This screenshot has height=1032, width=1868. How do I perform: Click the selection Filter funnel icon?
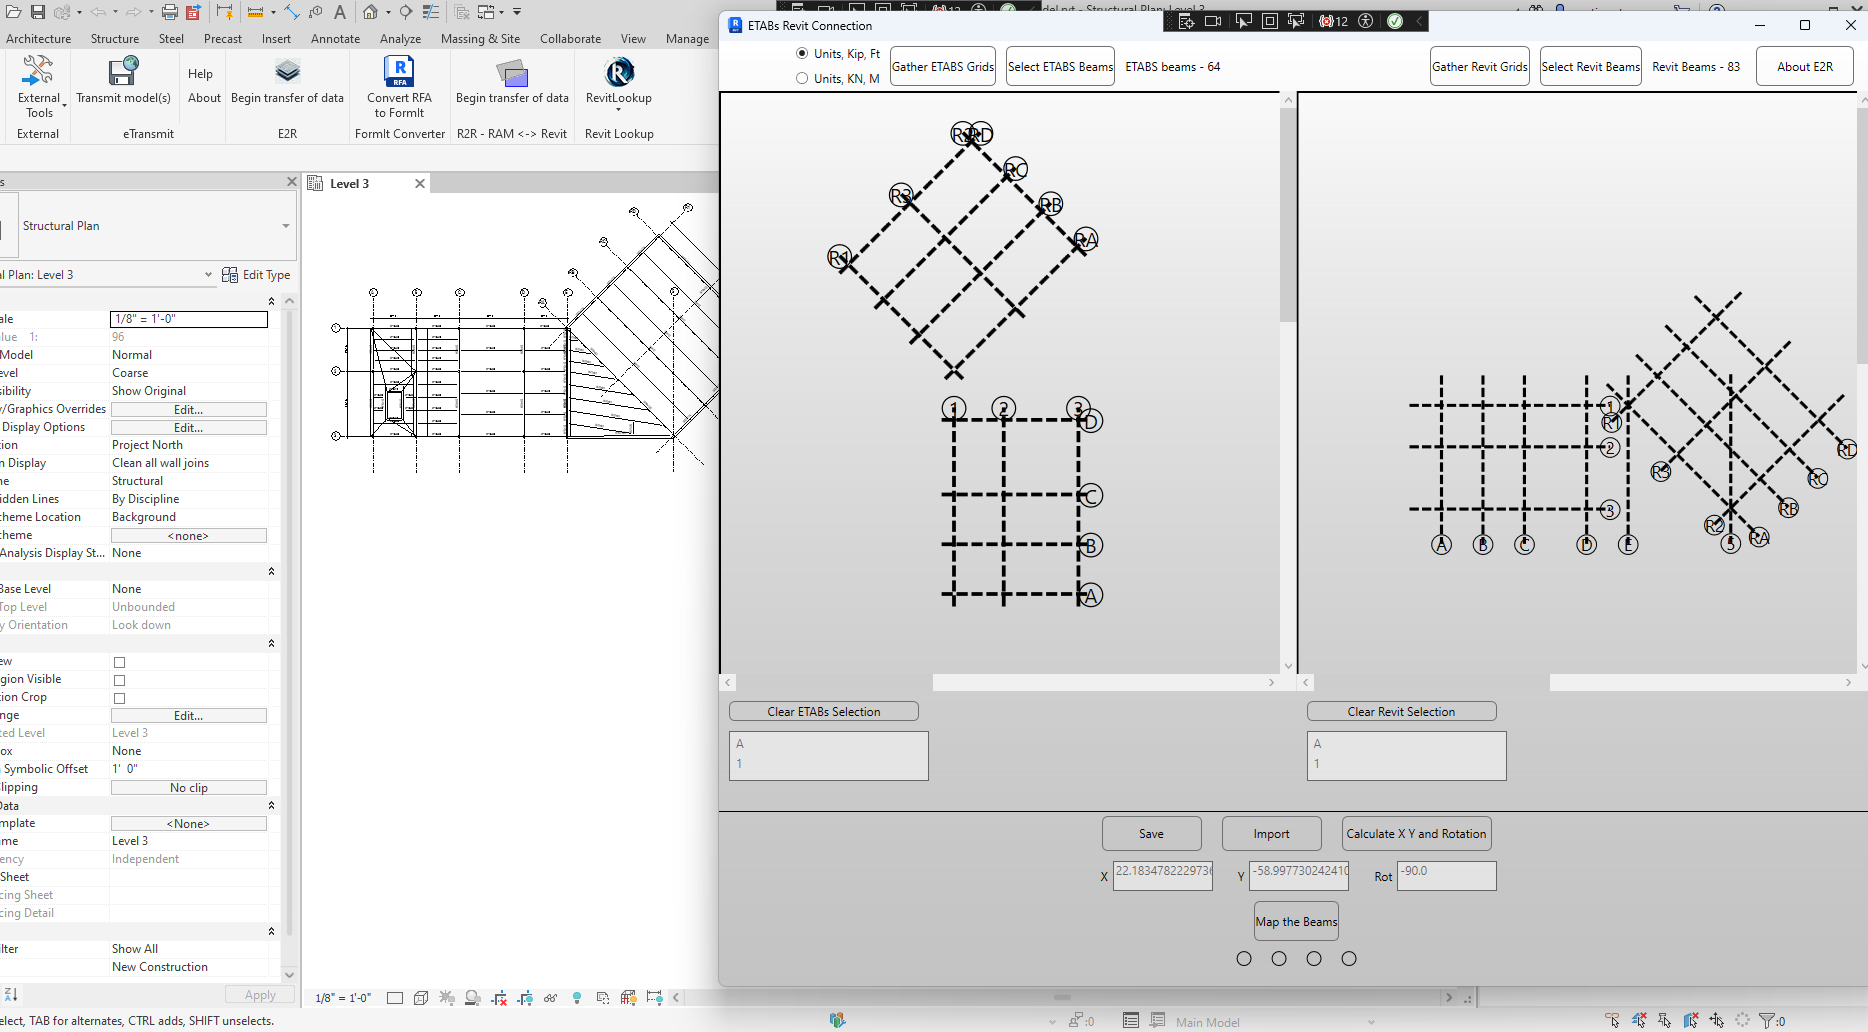[x=1768, y=1021]
